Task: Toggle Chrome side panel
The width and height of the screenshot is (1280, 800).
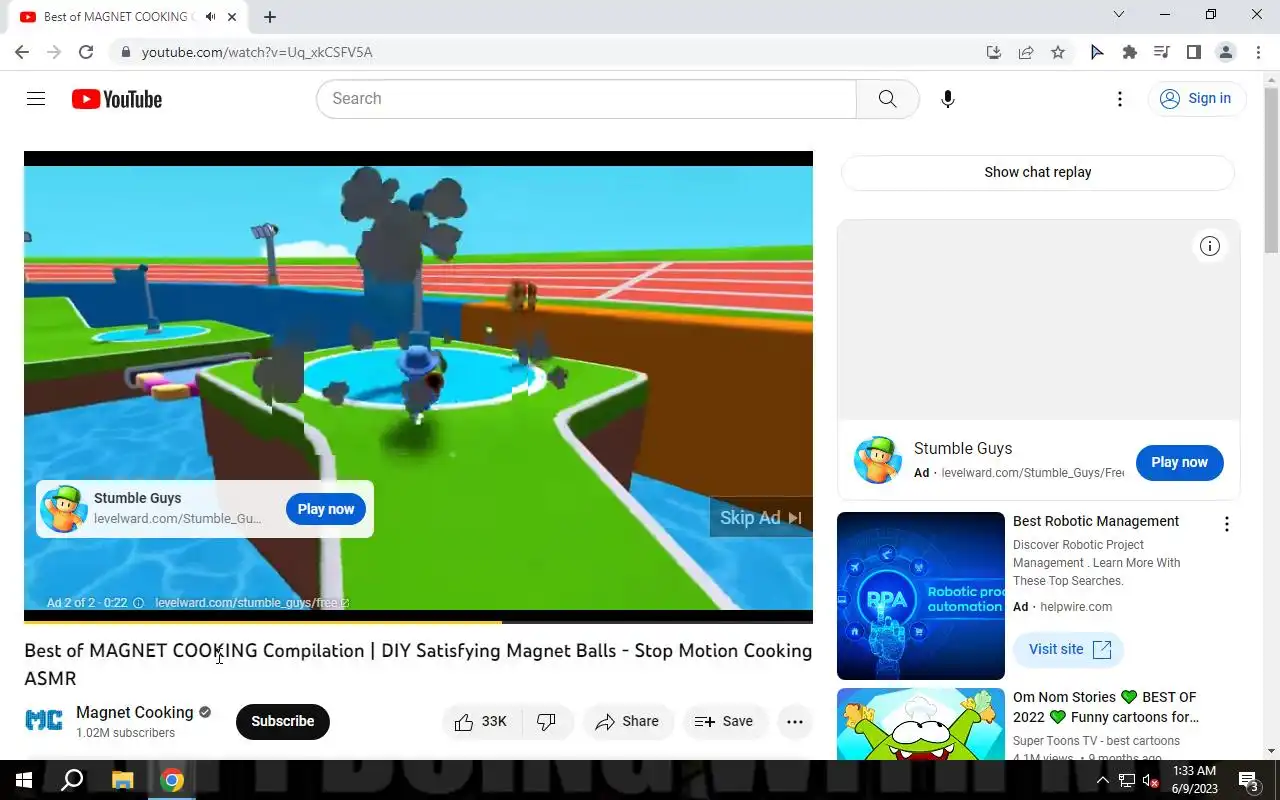Action: pos(1194,52)
